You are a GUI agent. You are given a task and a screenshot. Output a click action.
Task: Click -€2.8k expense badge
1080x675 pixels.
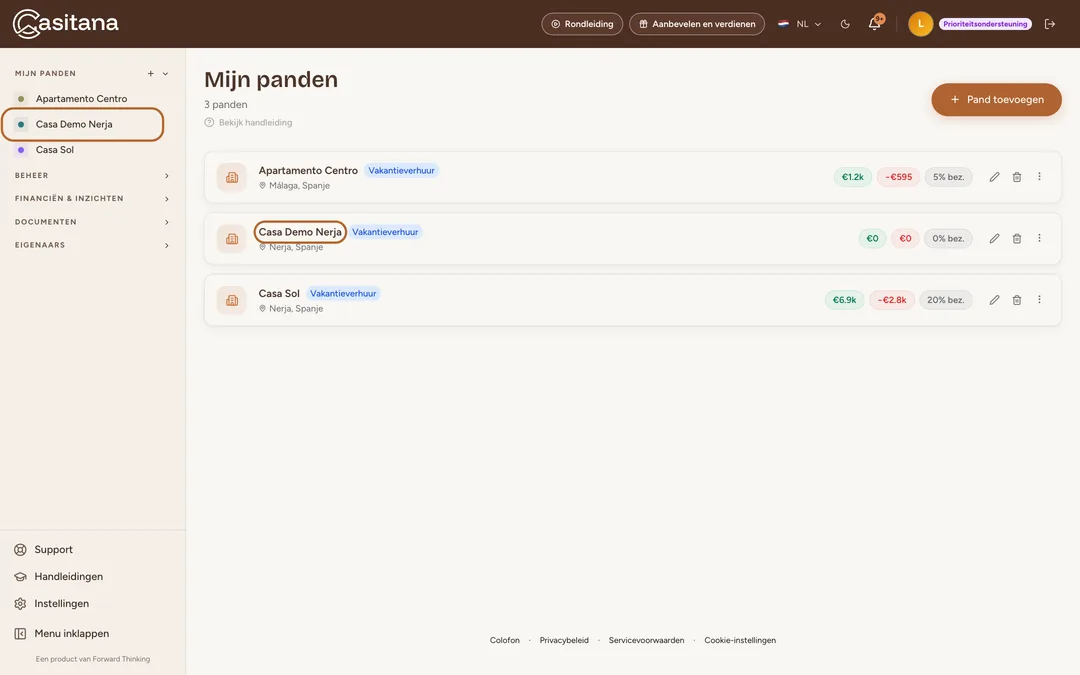tap(892, 300)
